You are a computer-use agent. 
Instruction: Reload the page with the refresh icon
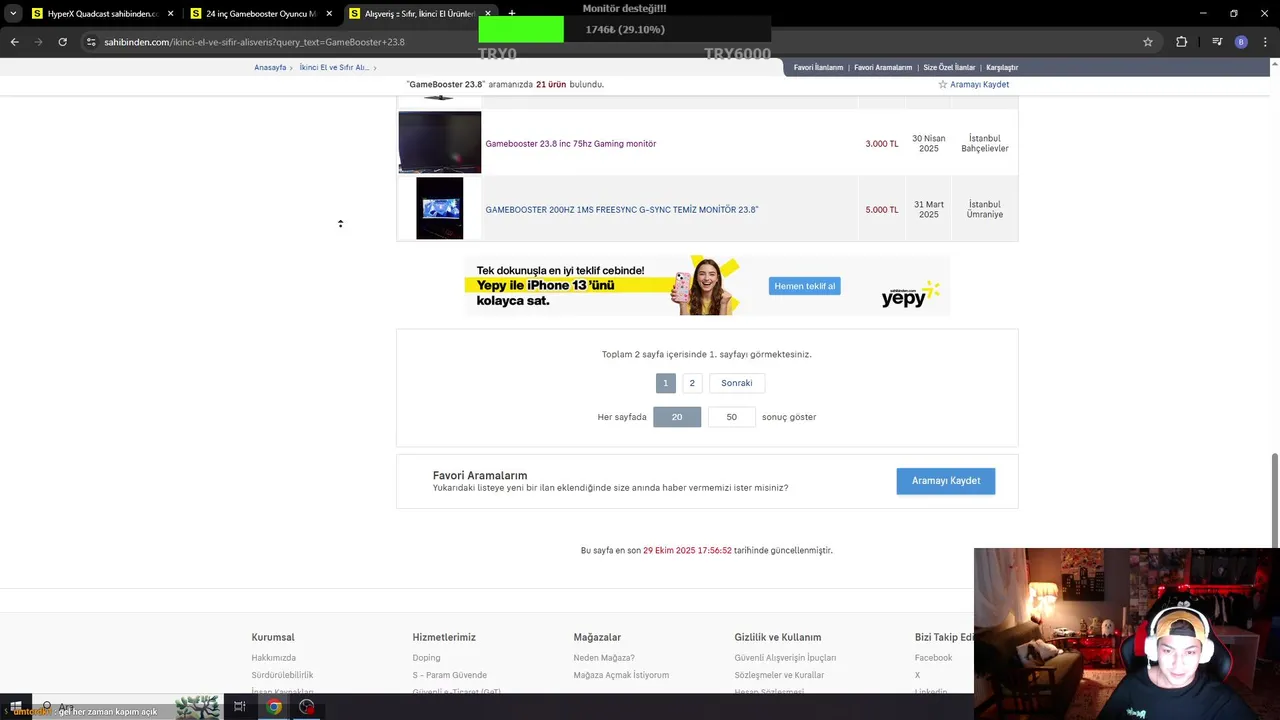(62, 42)
